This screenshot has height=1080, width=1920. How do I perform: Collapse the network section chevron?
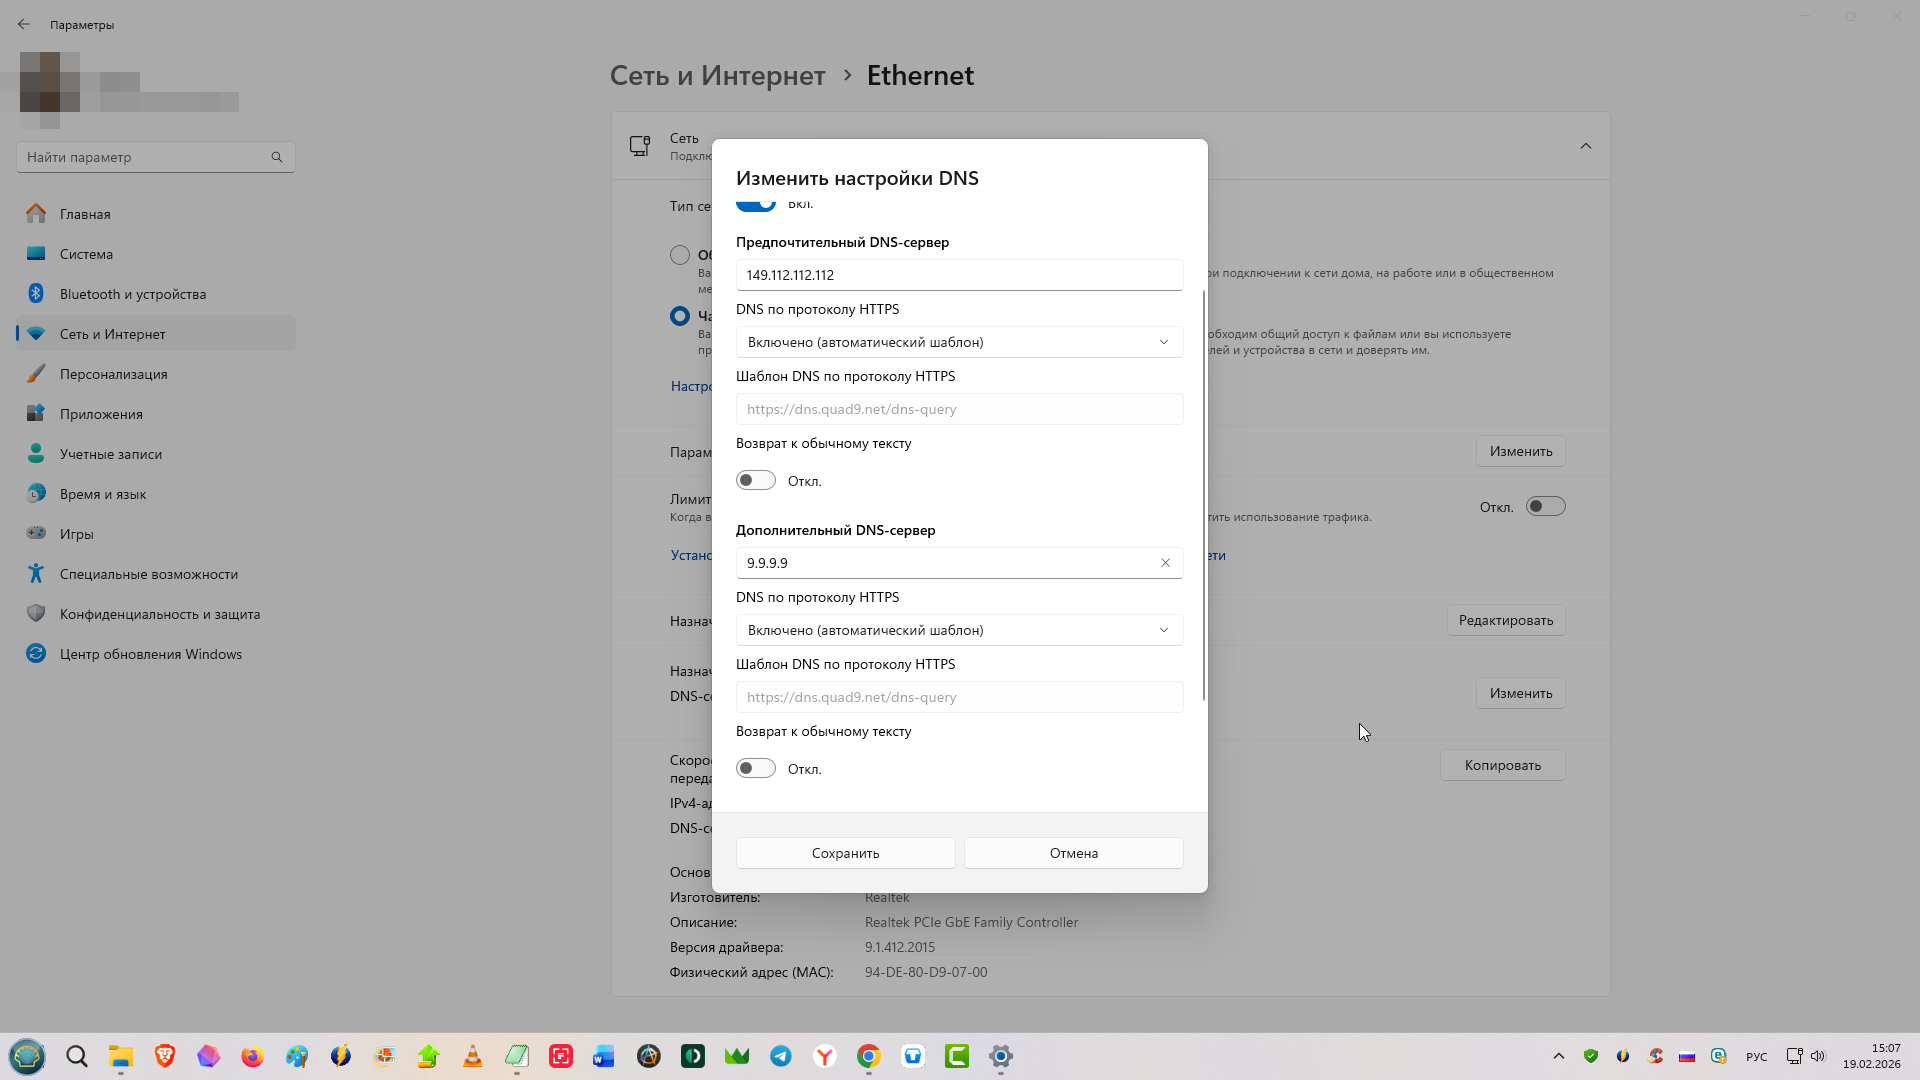(x=1586, y=146)
